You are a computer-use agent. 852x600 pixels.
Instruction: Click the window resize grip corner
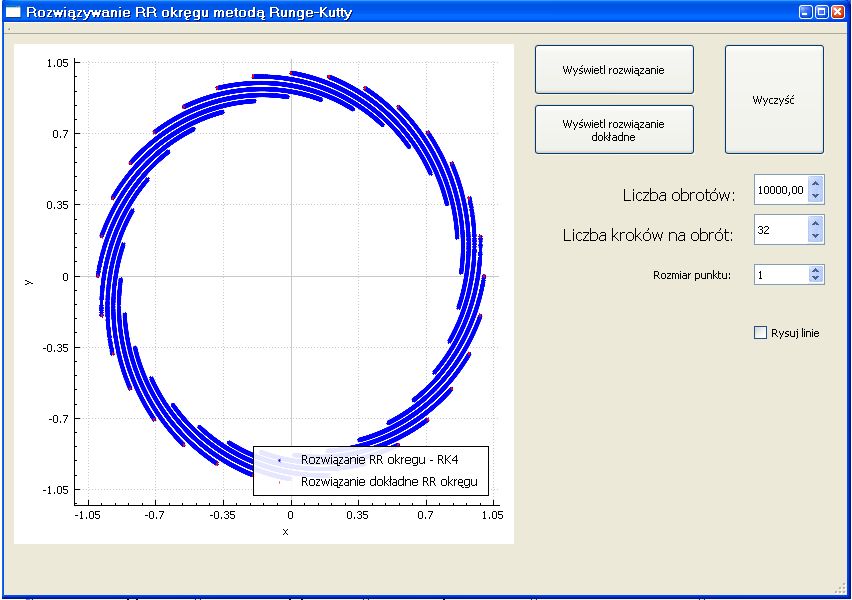pos(840,588)
